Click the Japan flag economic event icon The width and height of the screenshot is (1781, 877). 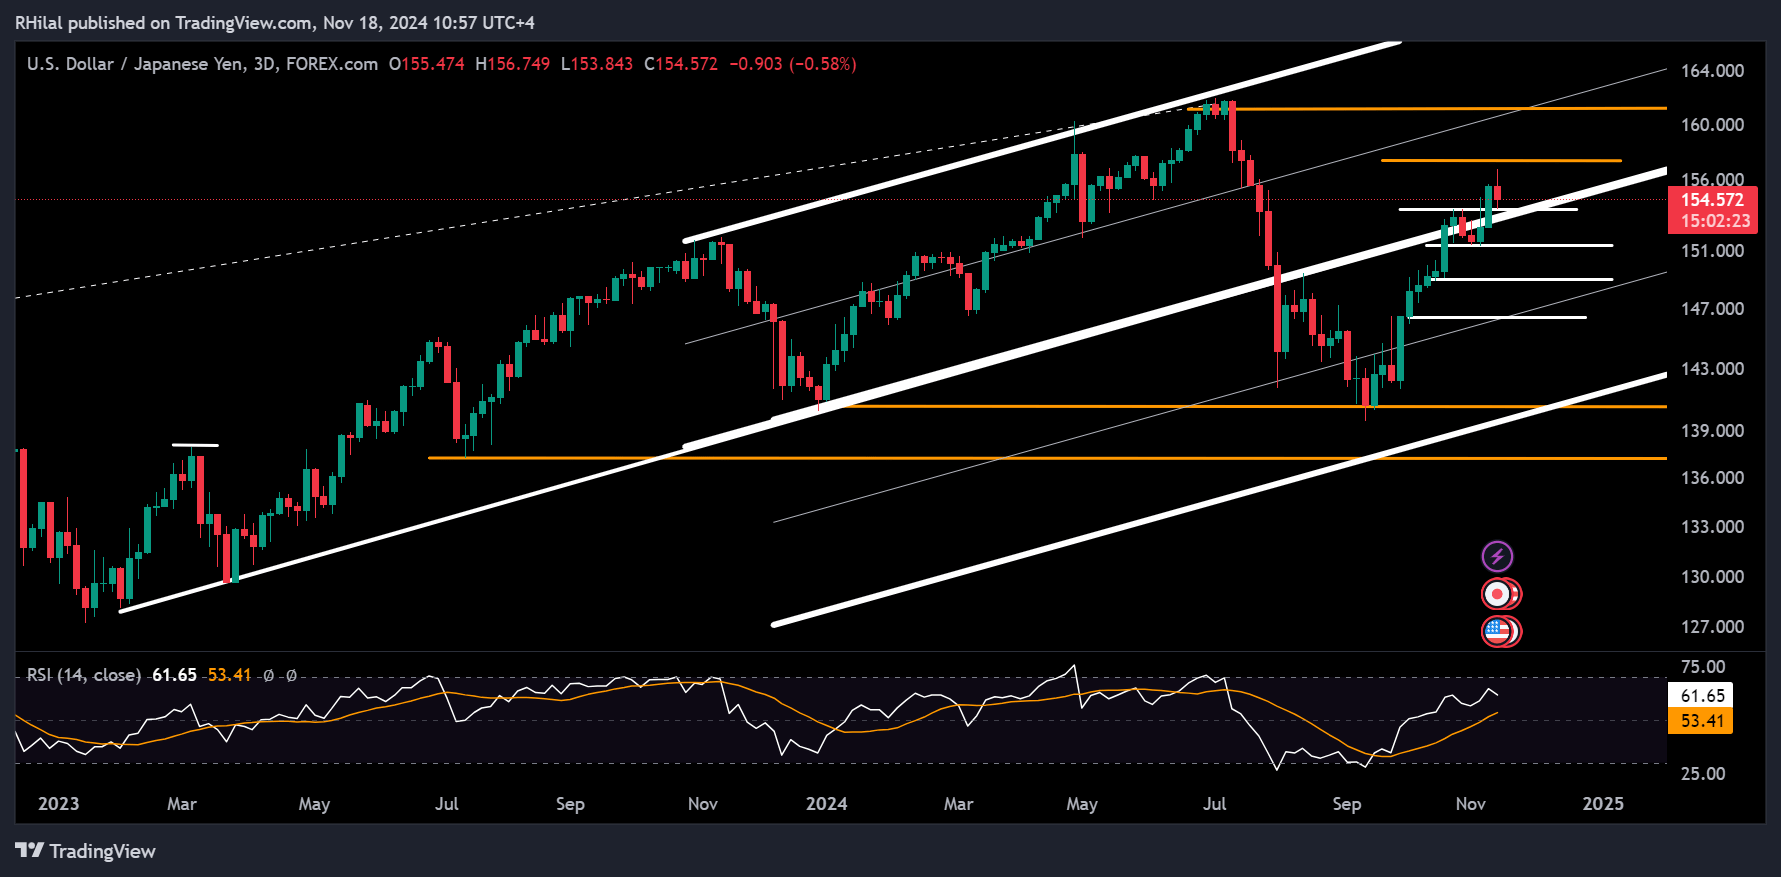coord(1499,594)
